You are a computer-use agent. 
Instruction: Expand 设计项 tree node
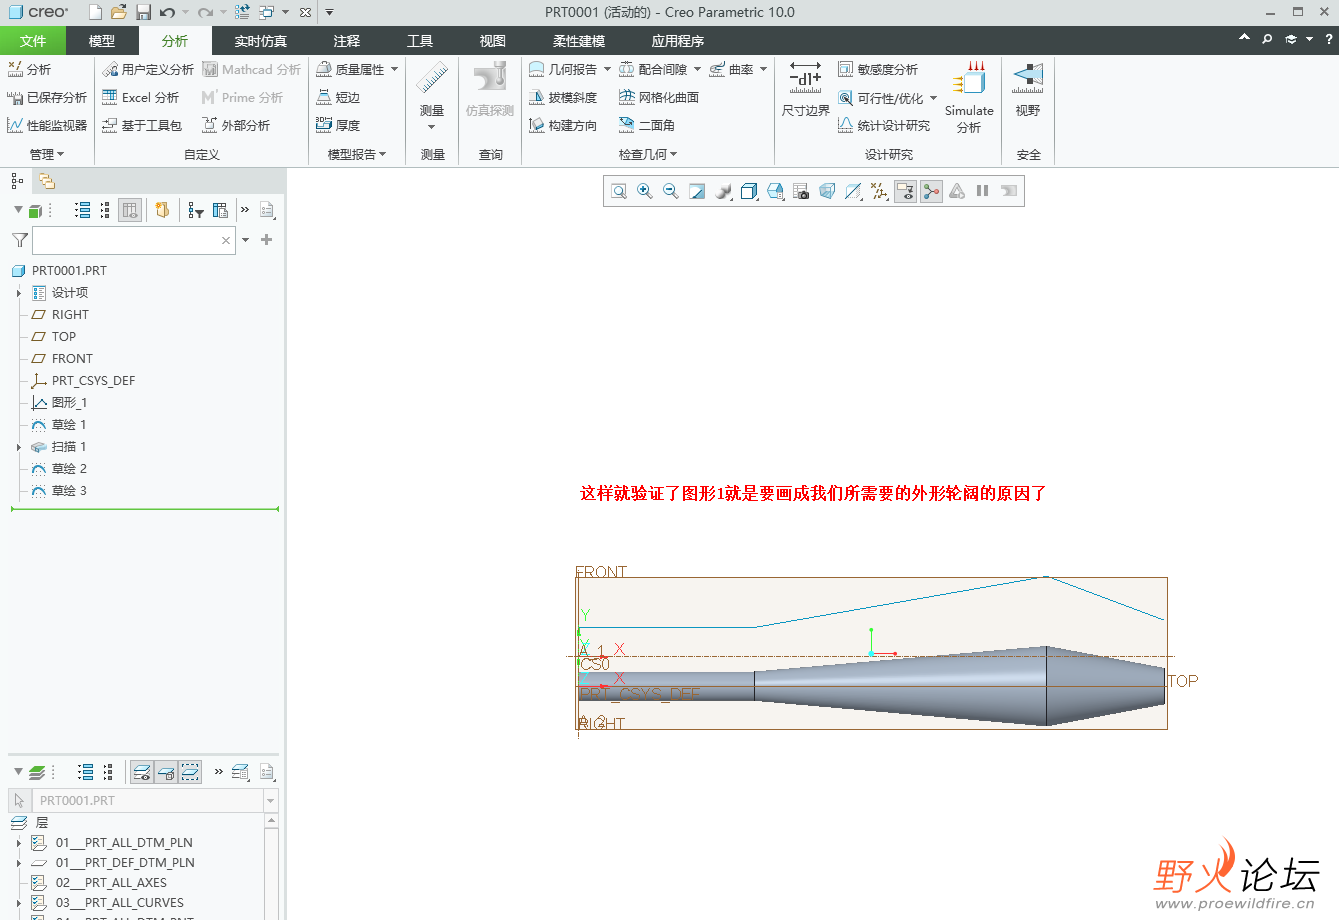[18, 293]
